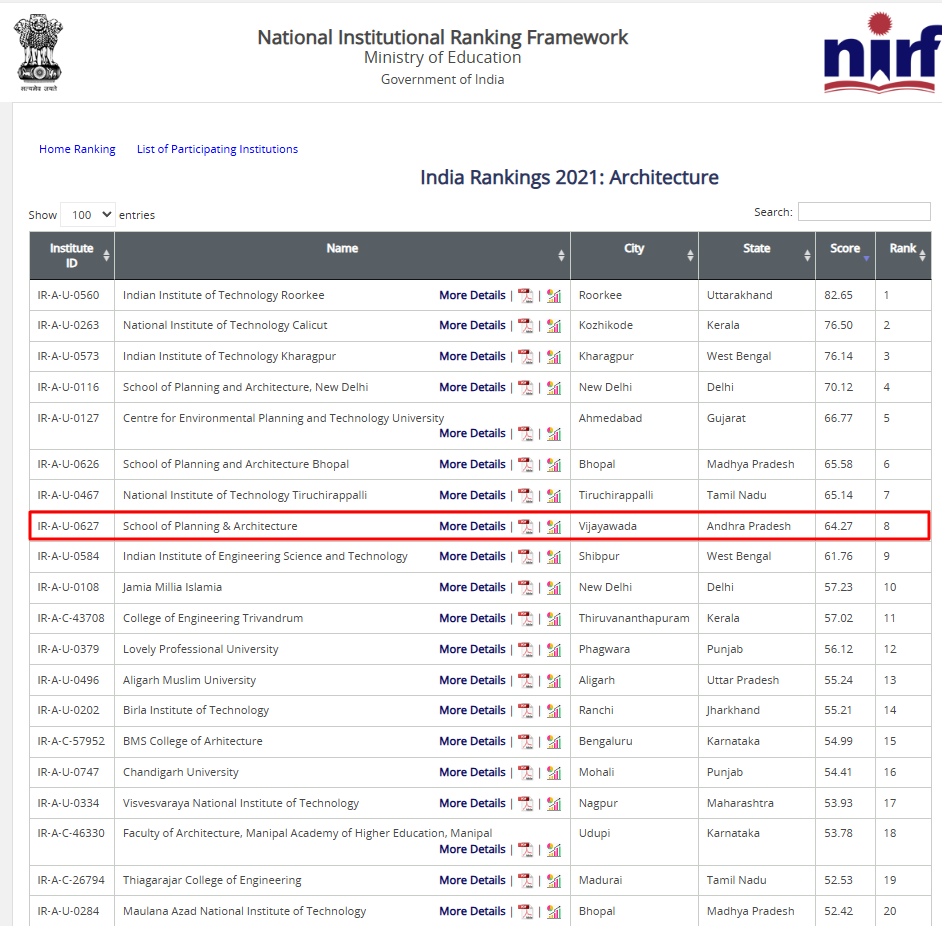This screenshot has height=926, width=942.
Task: Sort table by State column
Action: [x=756, y=255]
